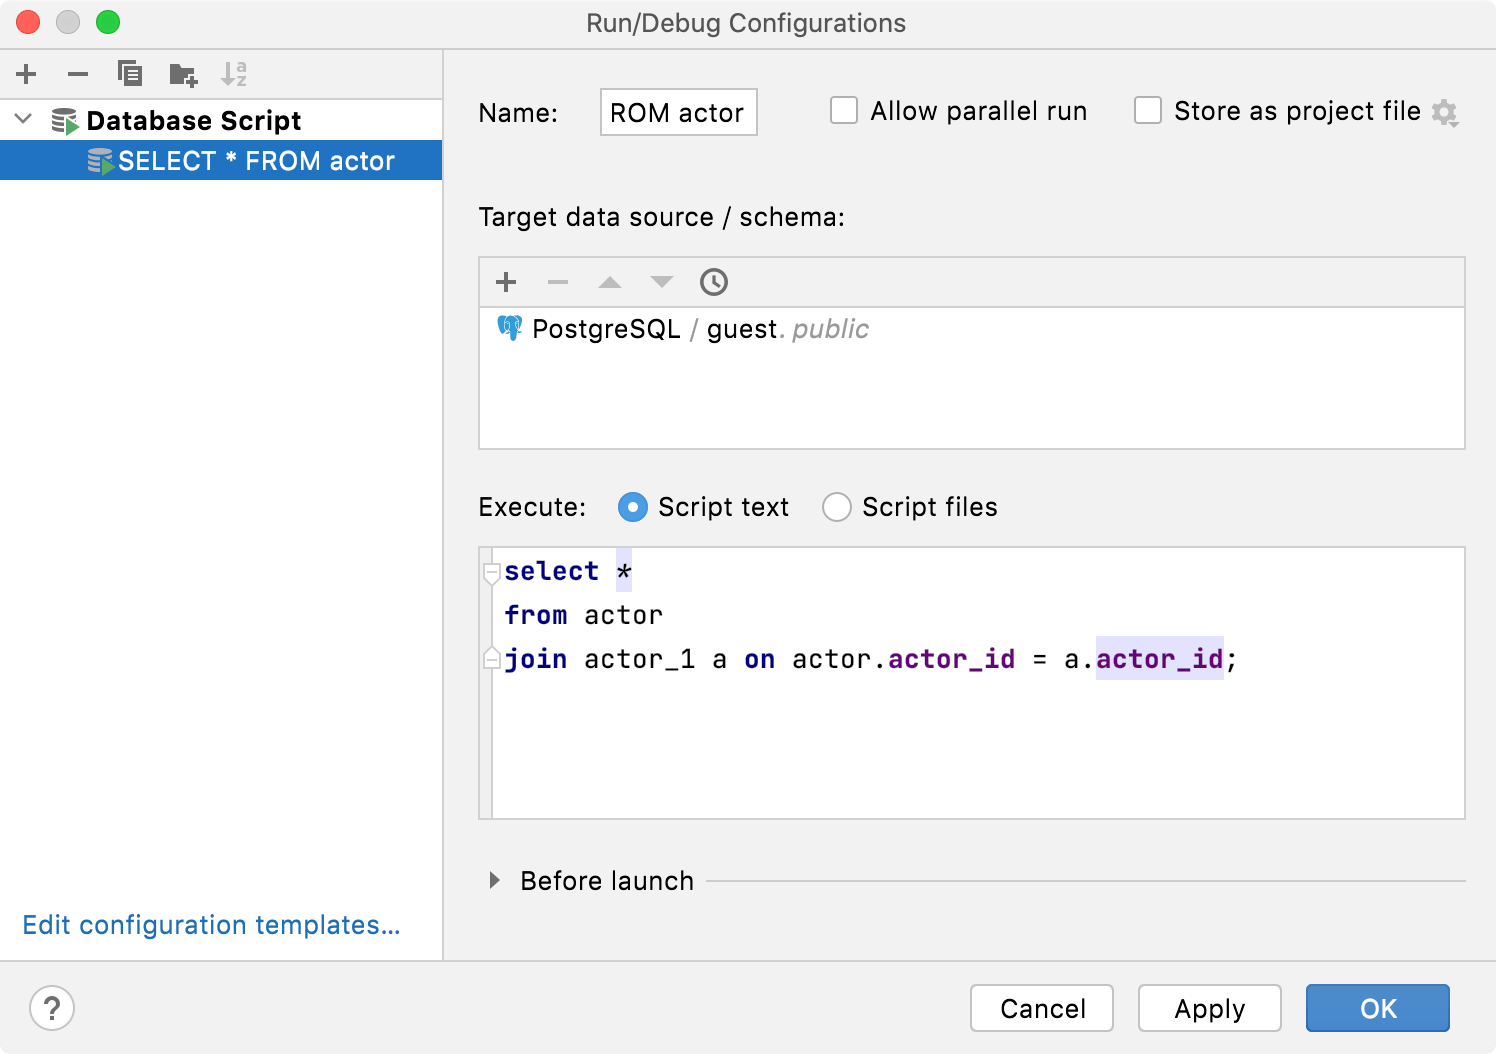Select the Script files option
The image size is (1496, 1054).
(836, 507)
